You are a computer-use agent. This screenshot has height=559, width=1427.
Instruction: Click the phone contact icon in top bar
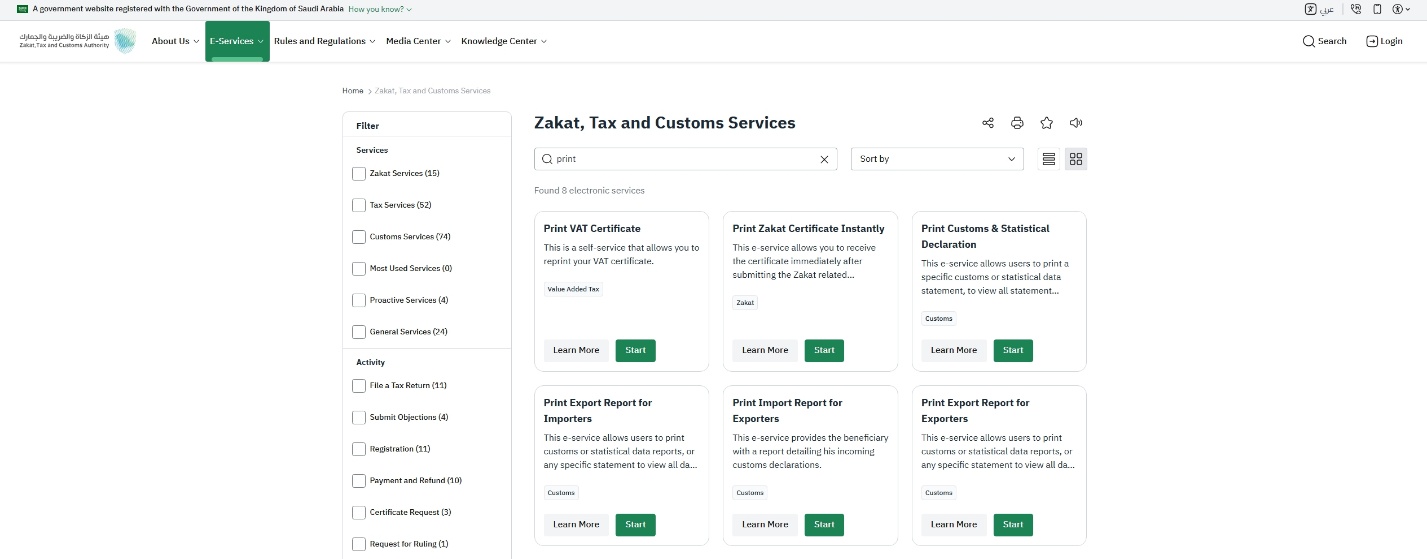coord(1356,9)
